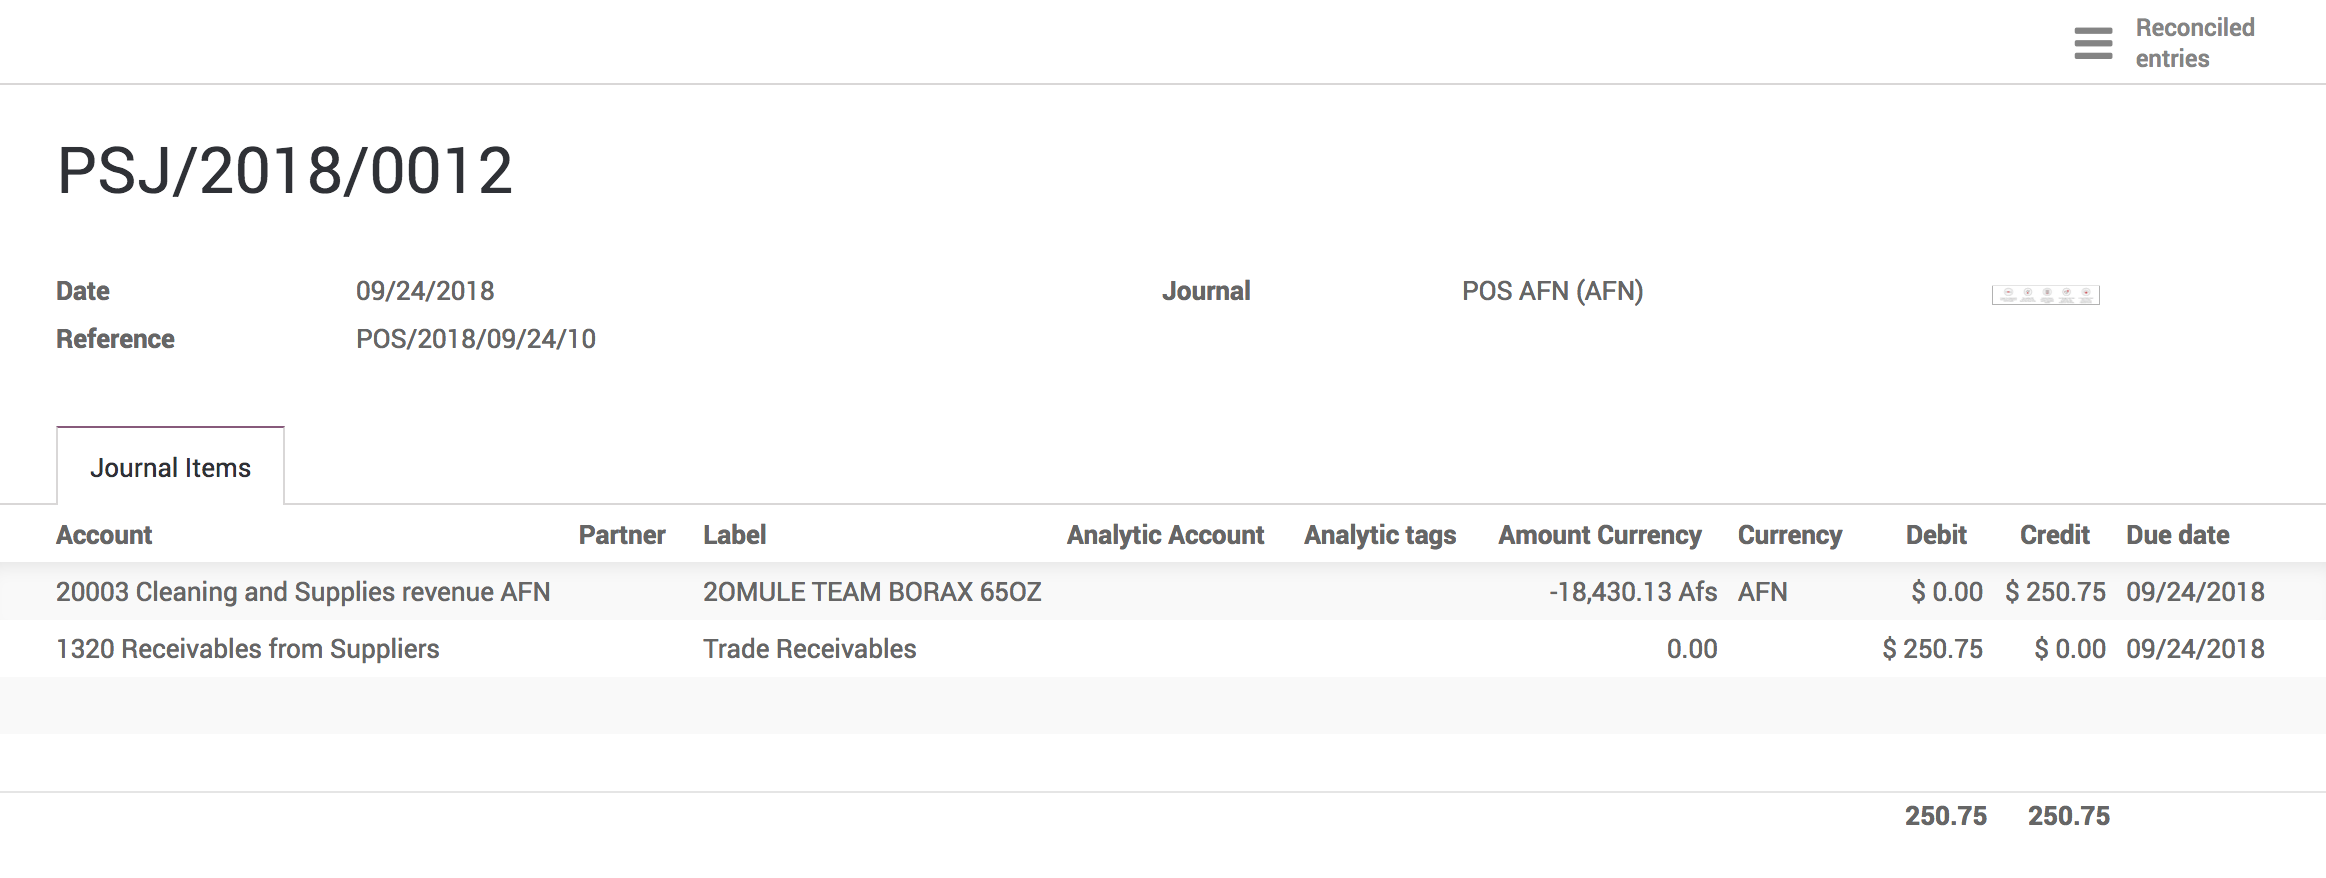2326x878 pixels.
Task: Select the $ 250.75 credit cell in the revenue row
Action: point(2056,592)
